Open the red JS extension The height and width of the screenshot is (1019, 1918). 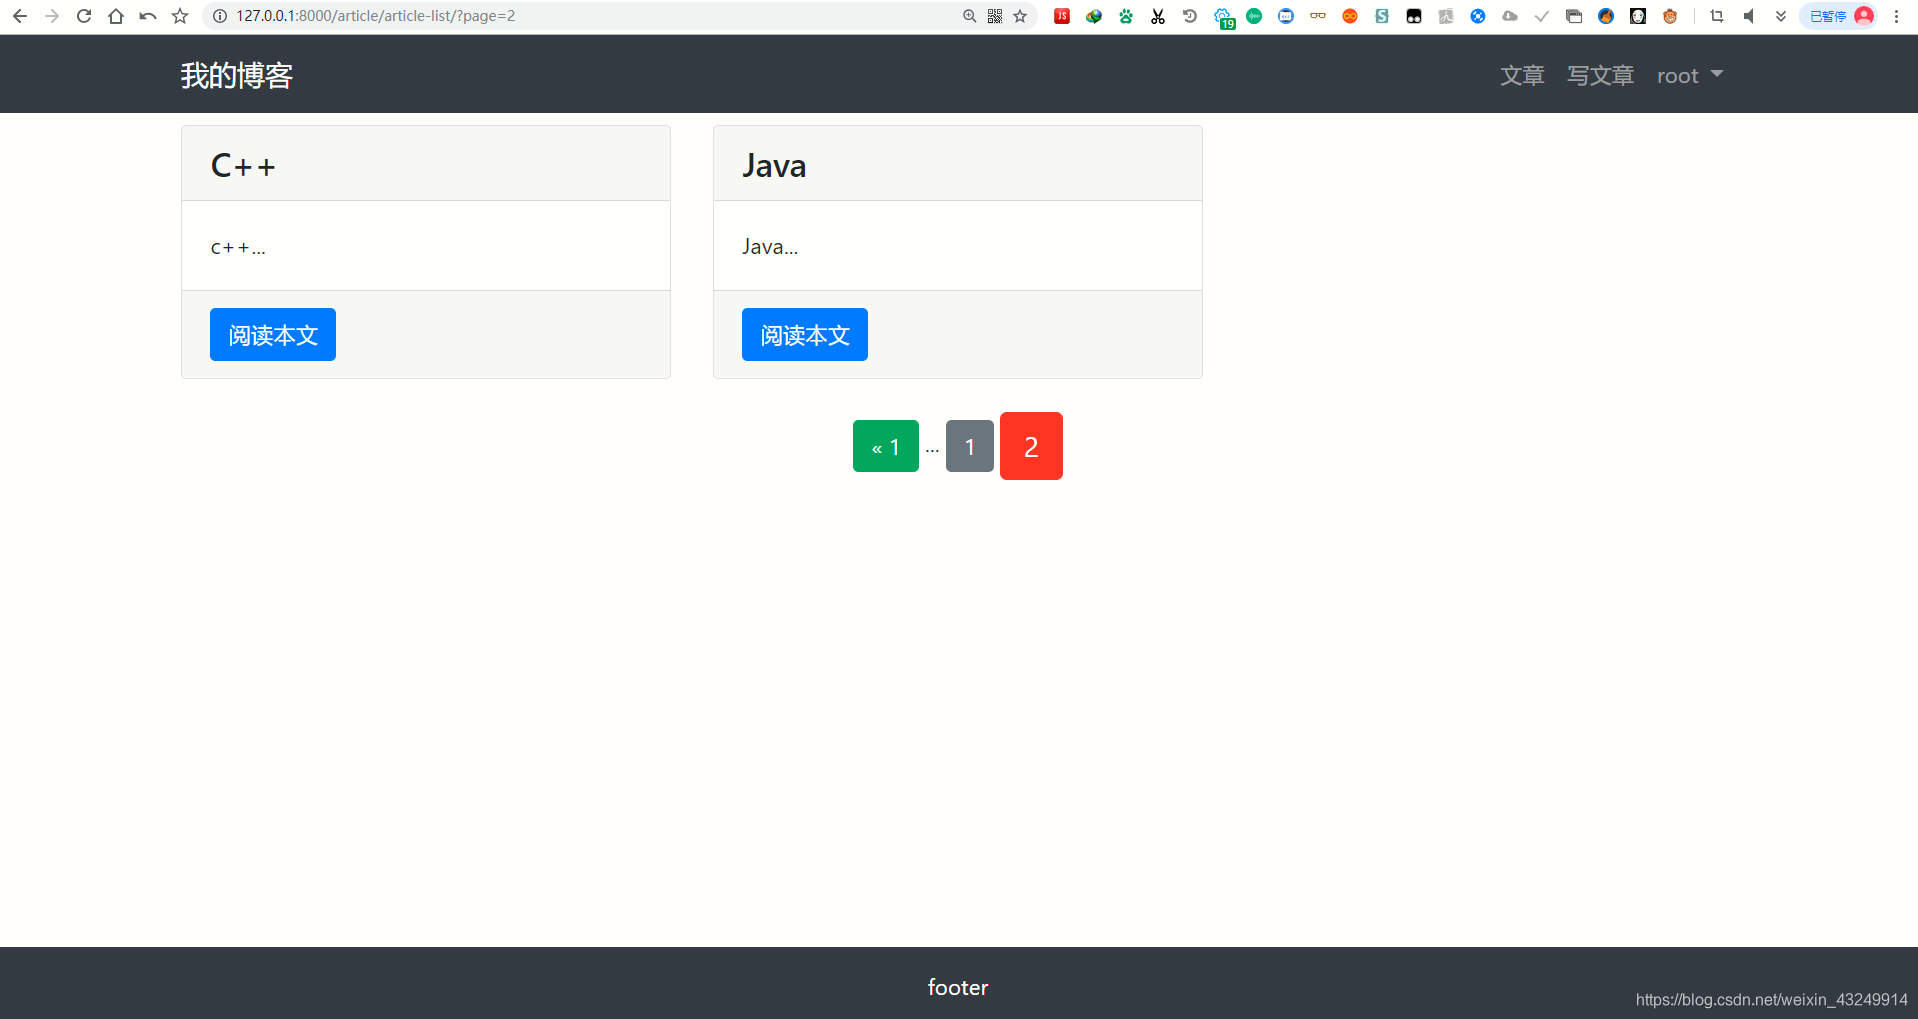tap(1062, 16)
